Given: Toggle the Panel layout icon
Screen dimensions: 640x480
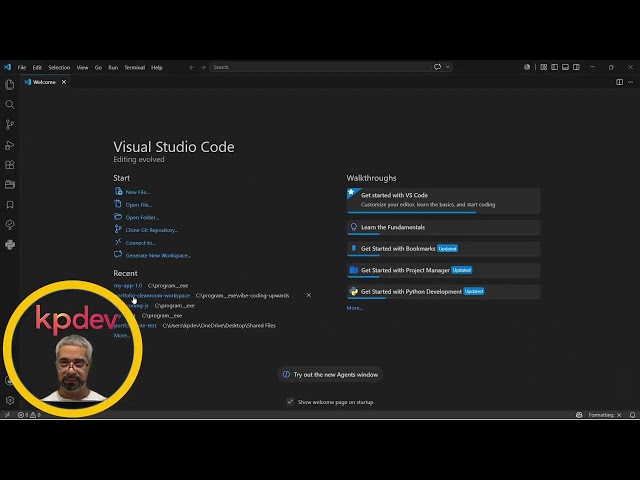Looking at the screenshot, I should click(565, 67).
